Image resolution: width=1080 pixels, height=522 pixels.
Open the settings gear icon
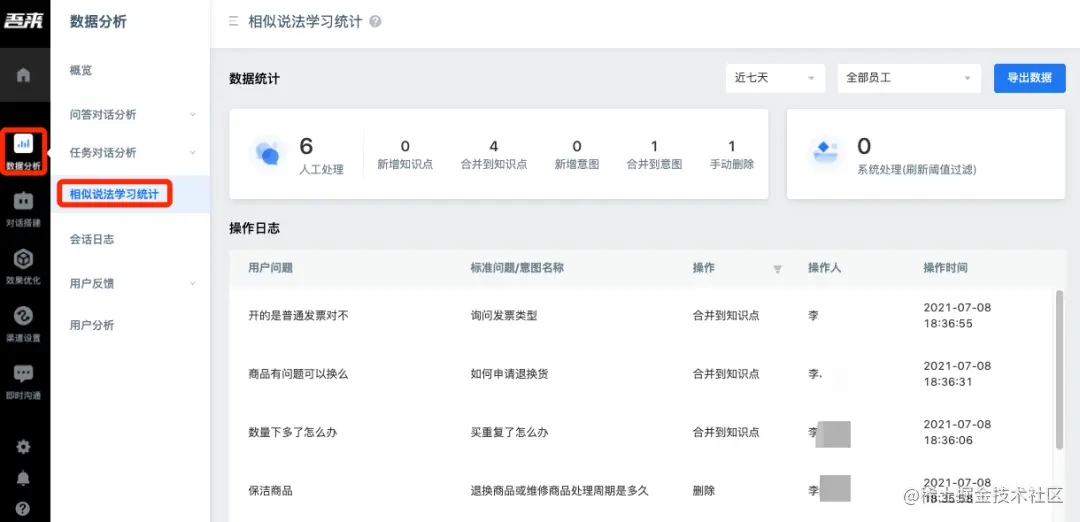23,447
